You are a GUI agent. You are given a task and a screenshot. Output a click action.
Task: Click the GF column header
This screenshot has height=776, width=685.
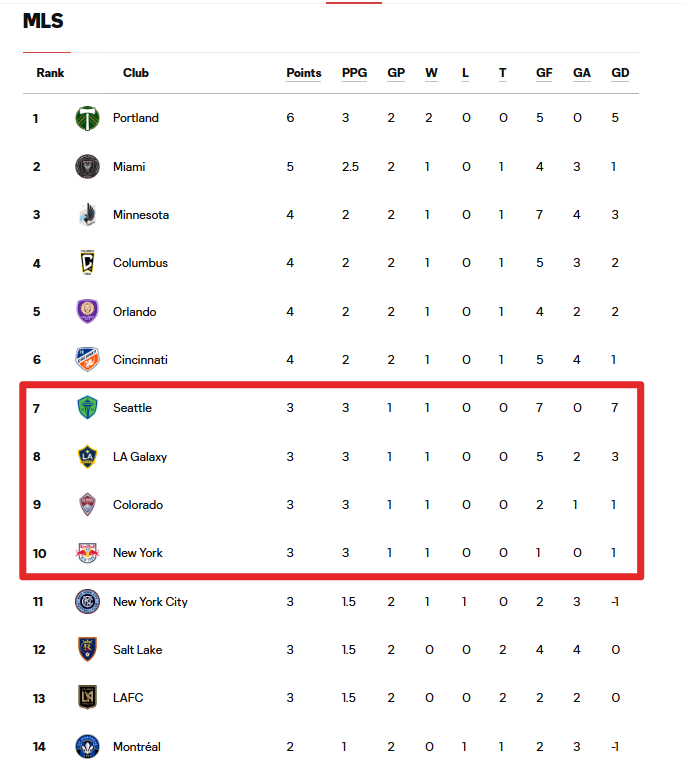point(544,73)
